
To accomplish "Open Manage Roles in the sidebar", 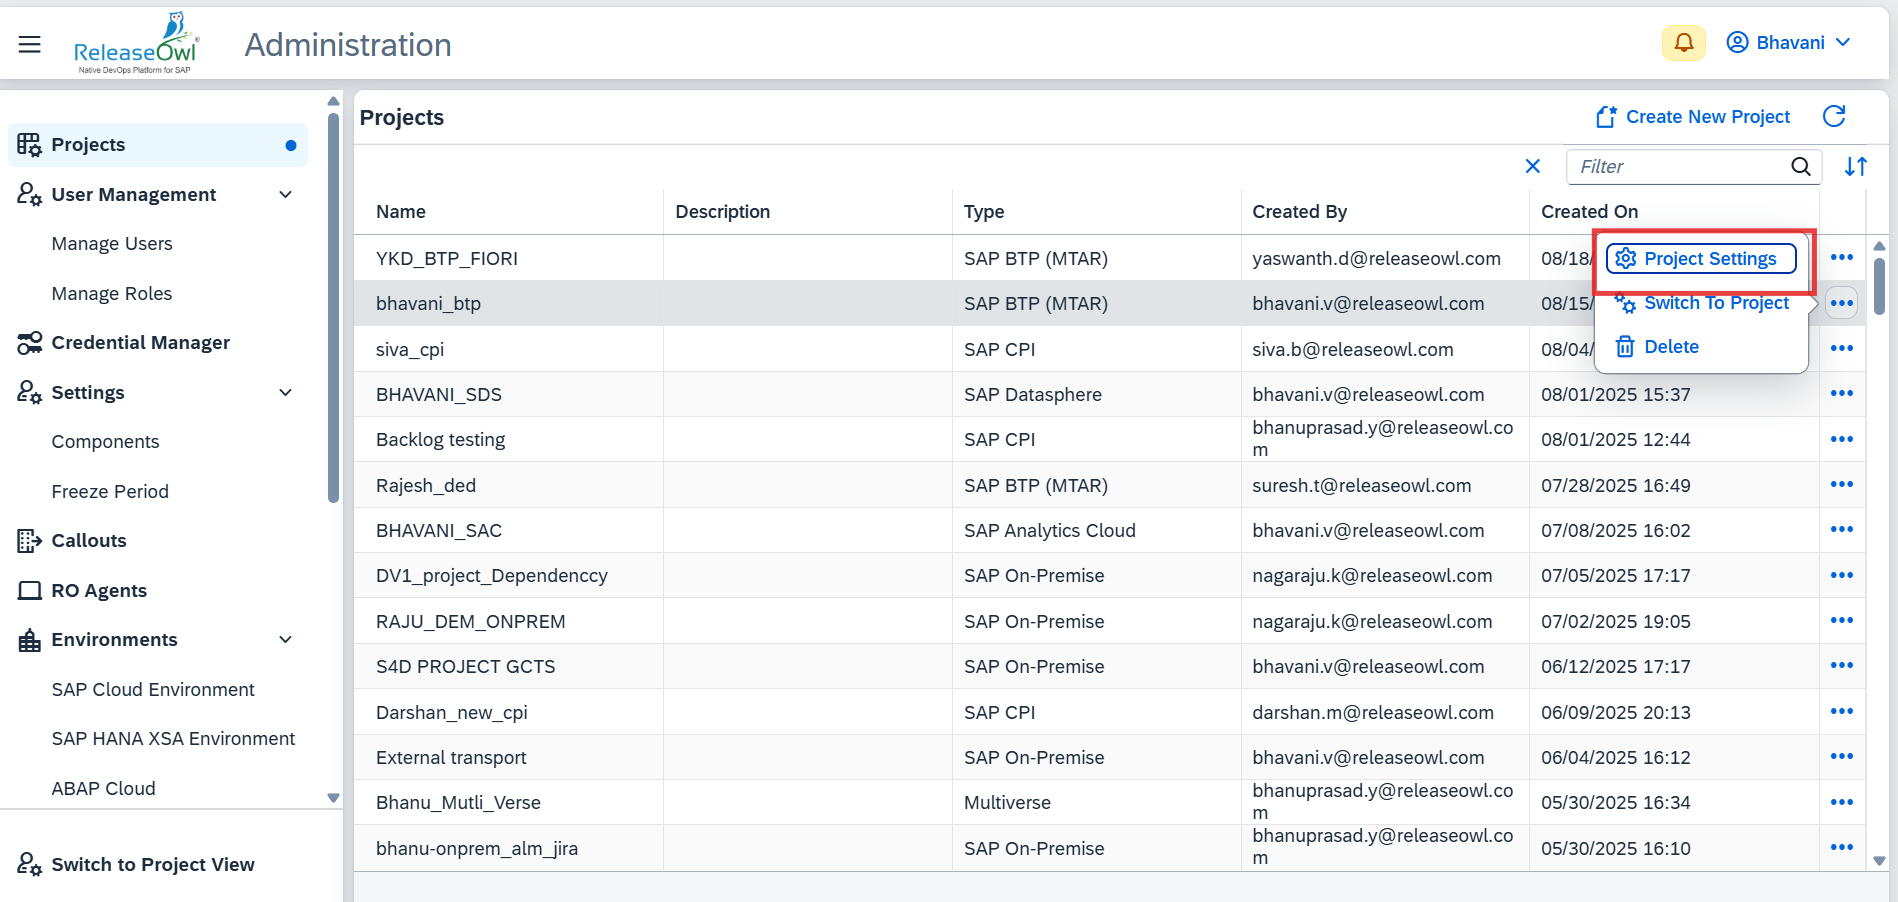I will (x=112, y=294).
